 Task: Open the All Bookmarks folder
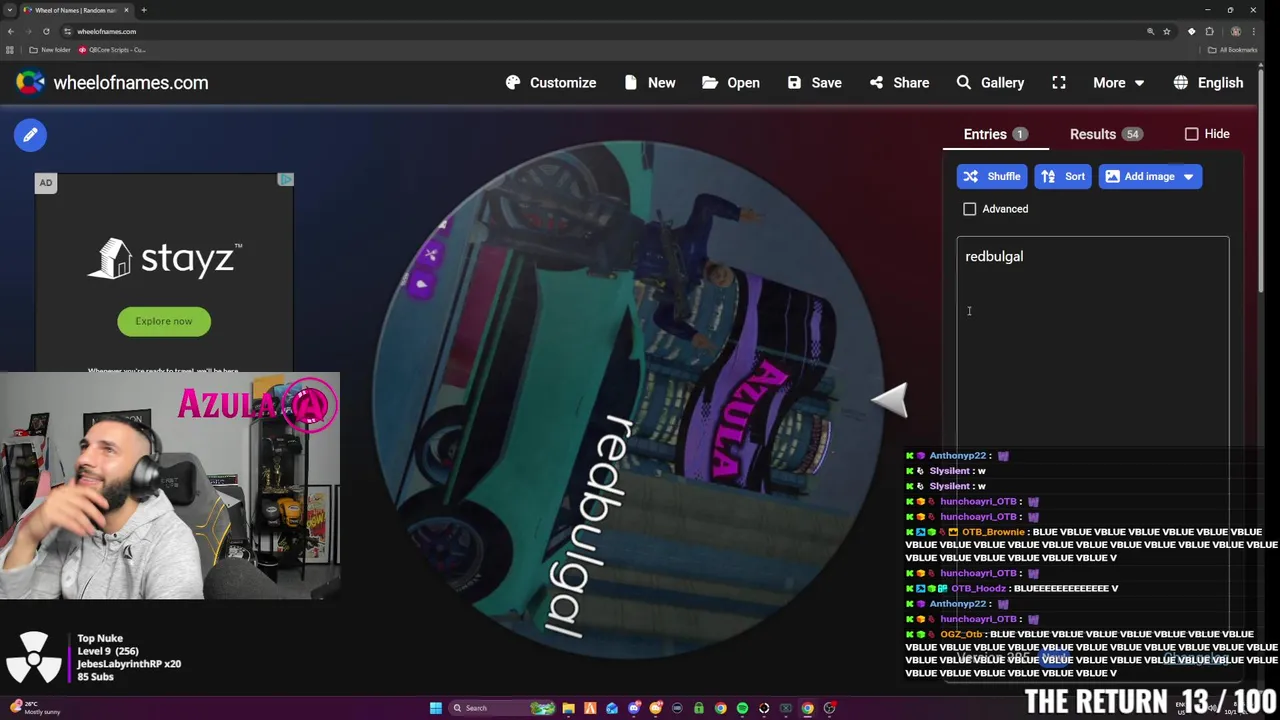1232,50
